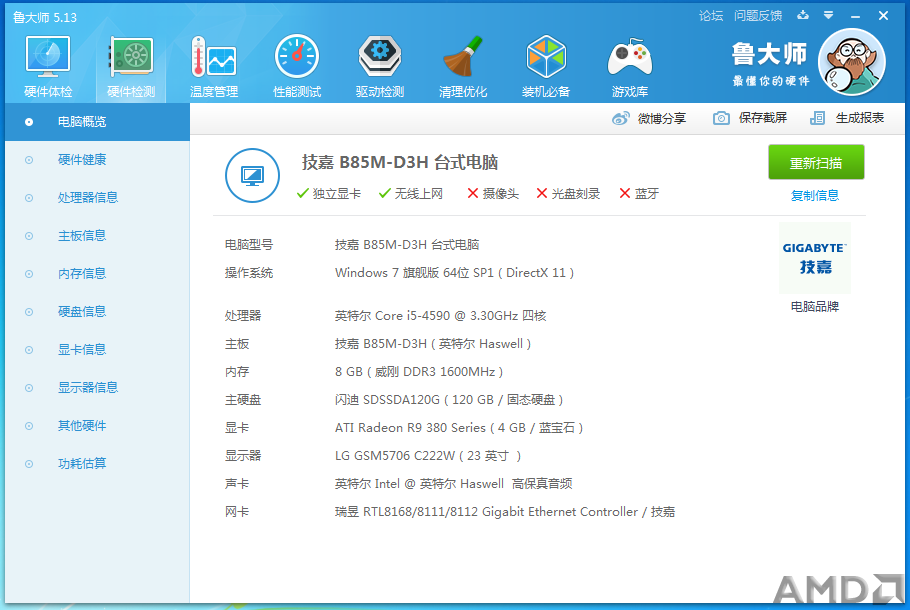The width and height of the screenshot is (910, 610).
Task: Click 复制信息 copy info link
Action: 815,196
